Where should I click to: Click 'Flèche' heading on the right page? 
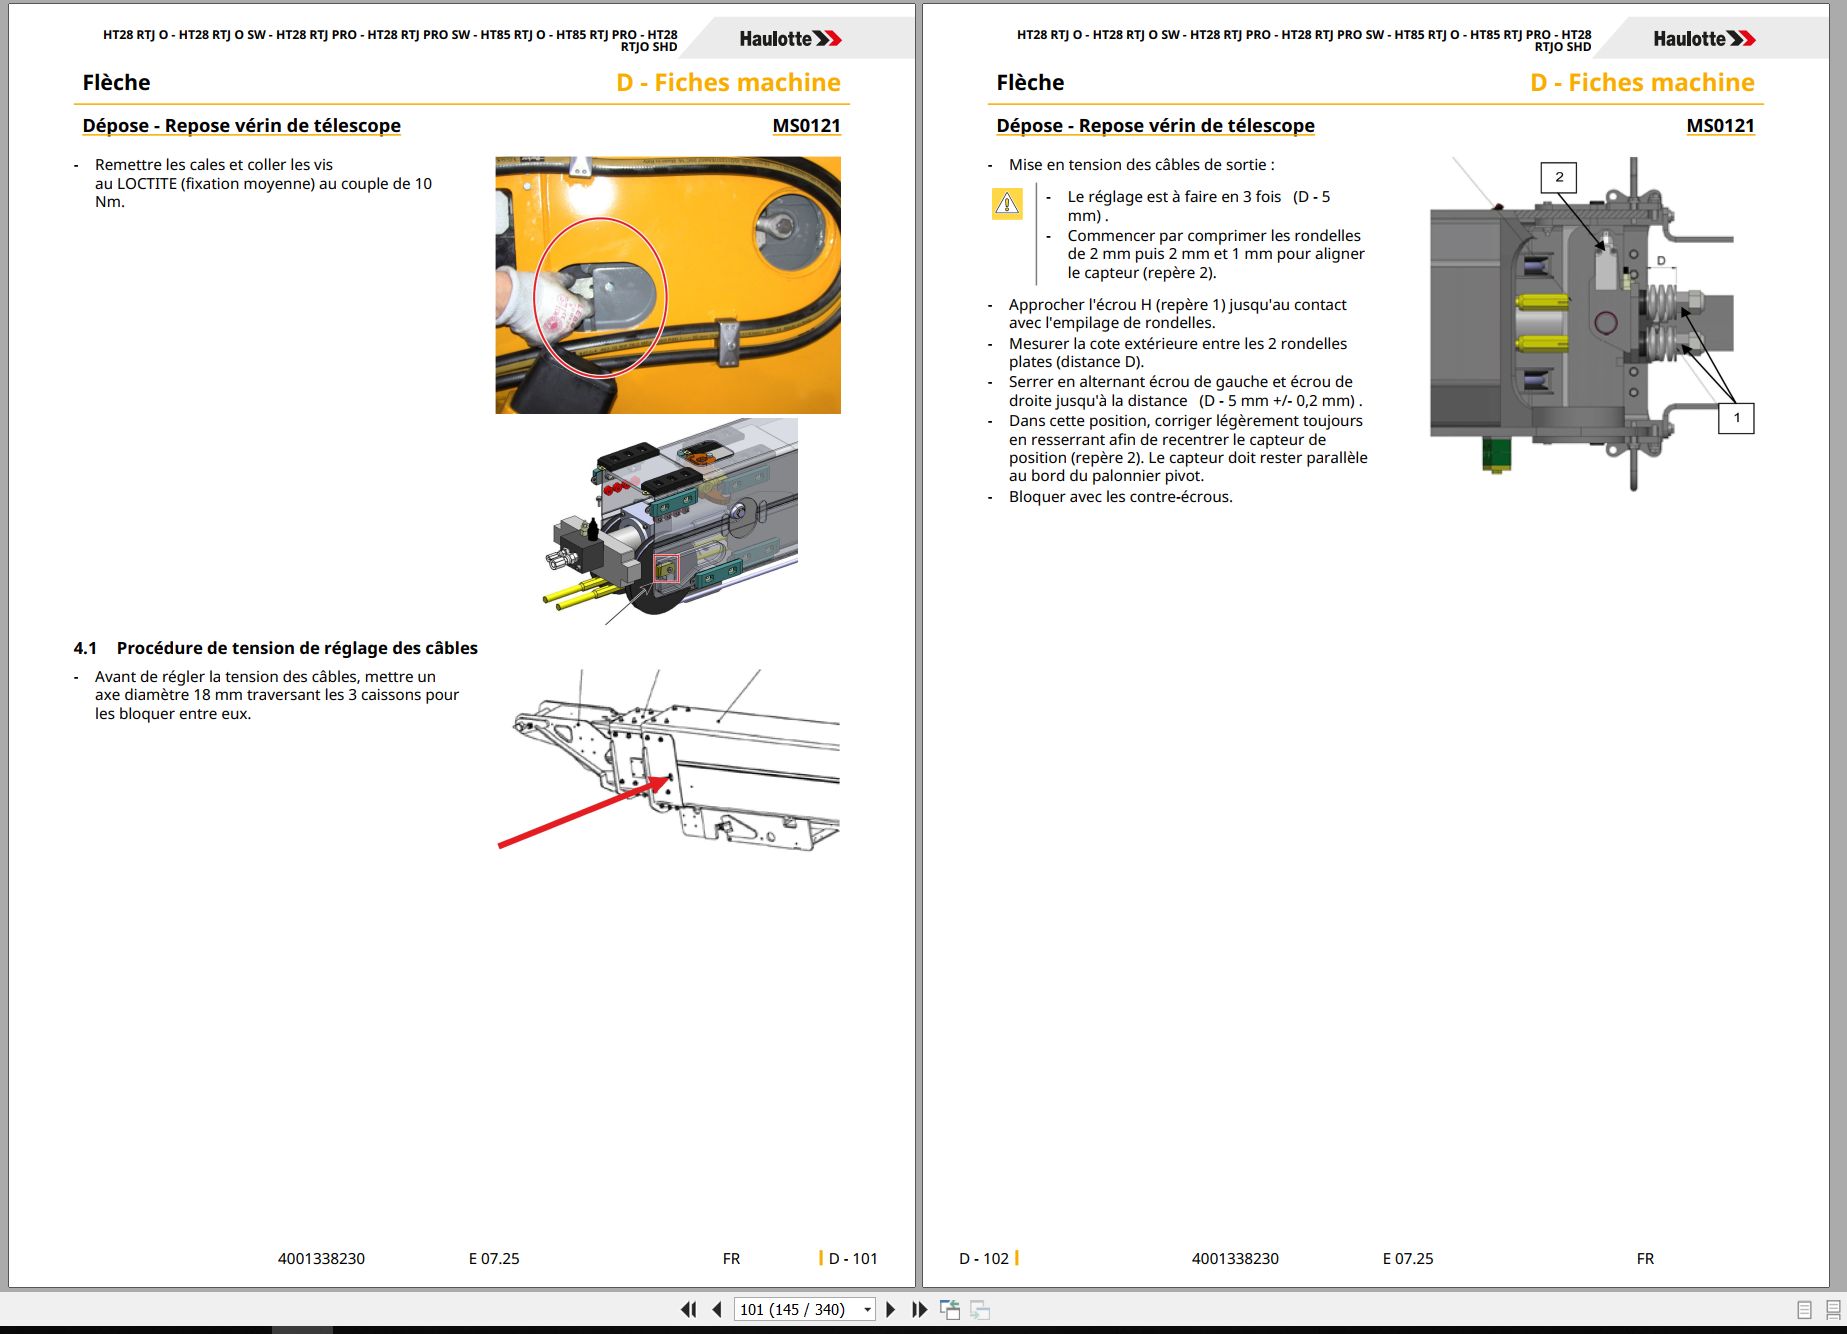1030,83
